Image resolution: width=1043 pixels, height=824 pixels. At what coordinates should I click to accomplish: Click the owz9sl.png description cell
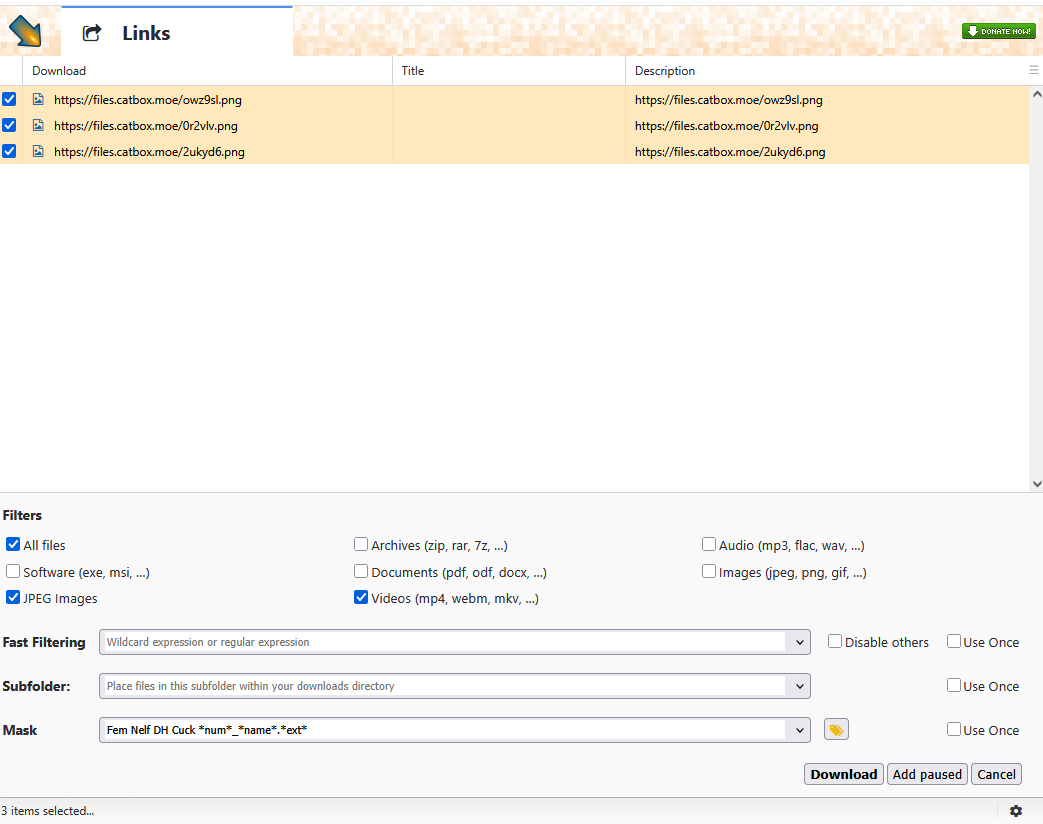827,100
